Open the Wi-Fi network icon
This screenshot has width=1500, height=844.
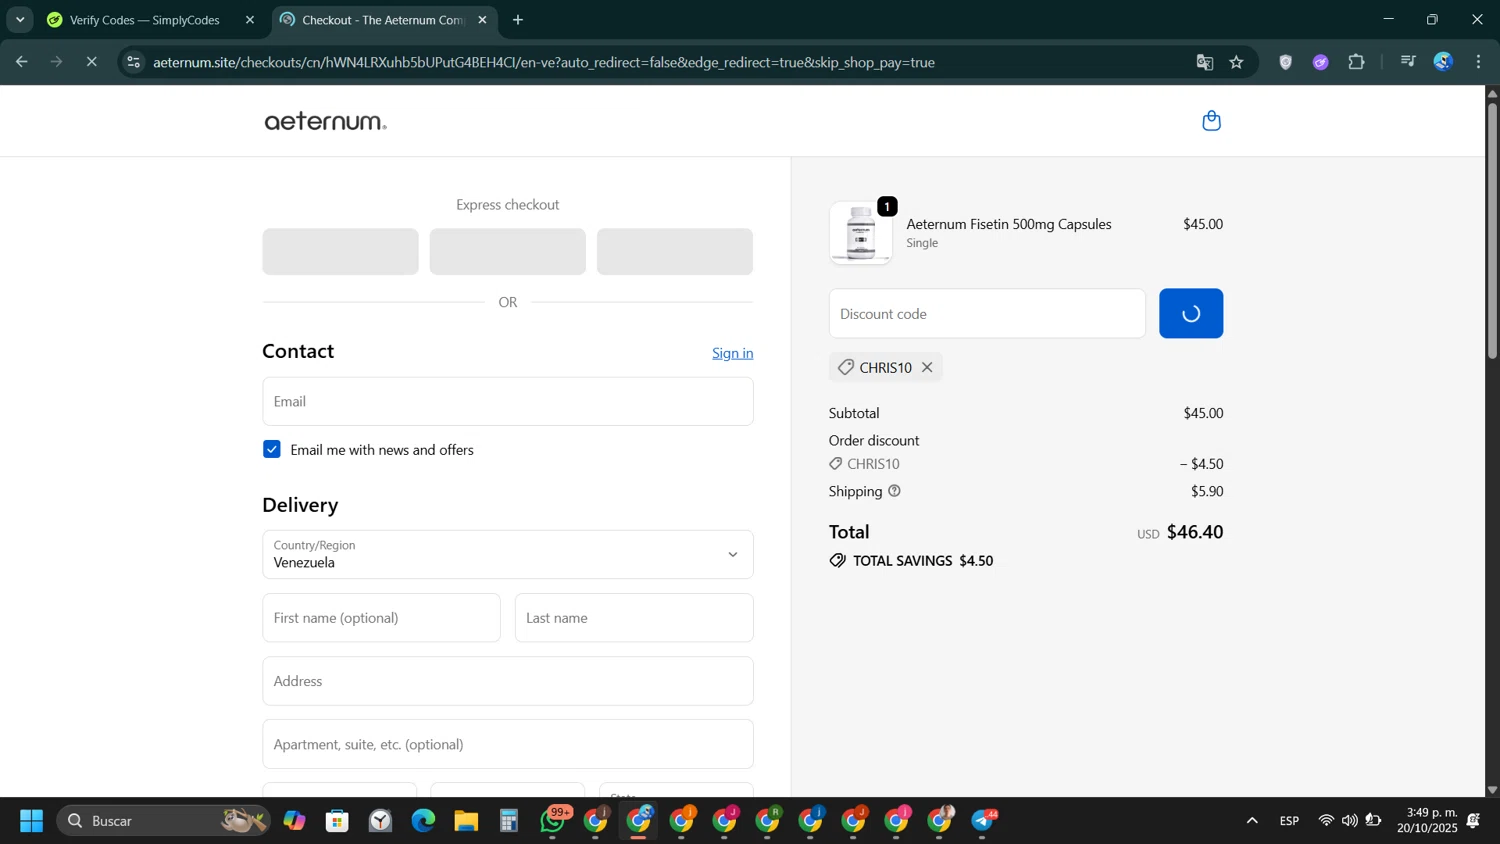click(1326, 821)
